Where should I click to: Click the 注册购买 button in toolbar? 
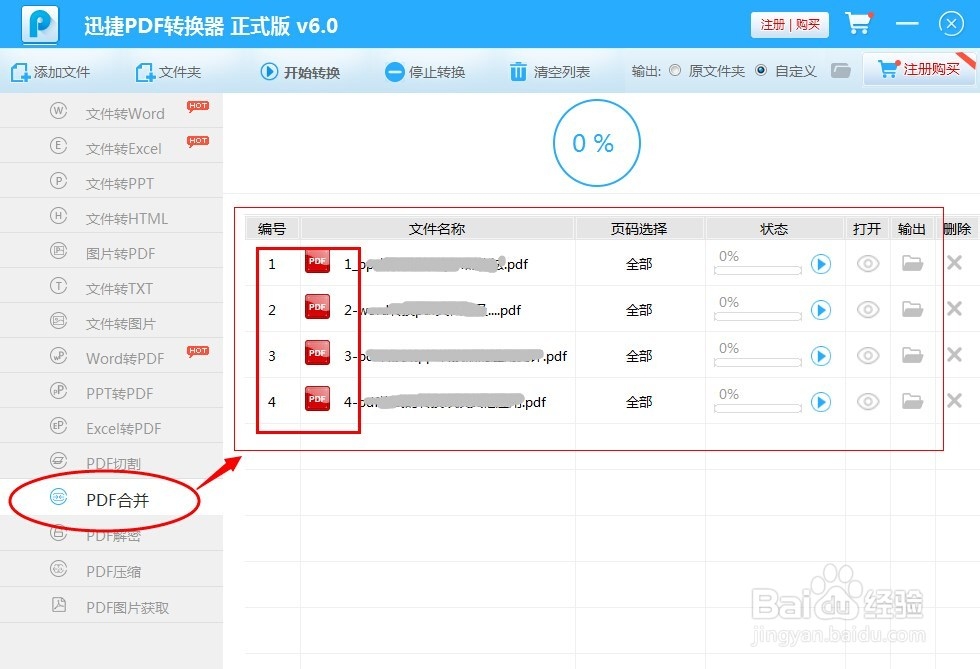[919, 69]
